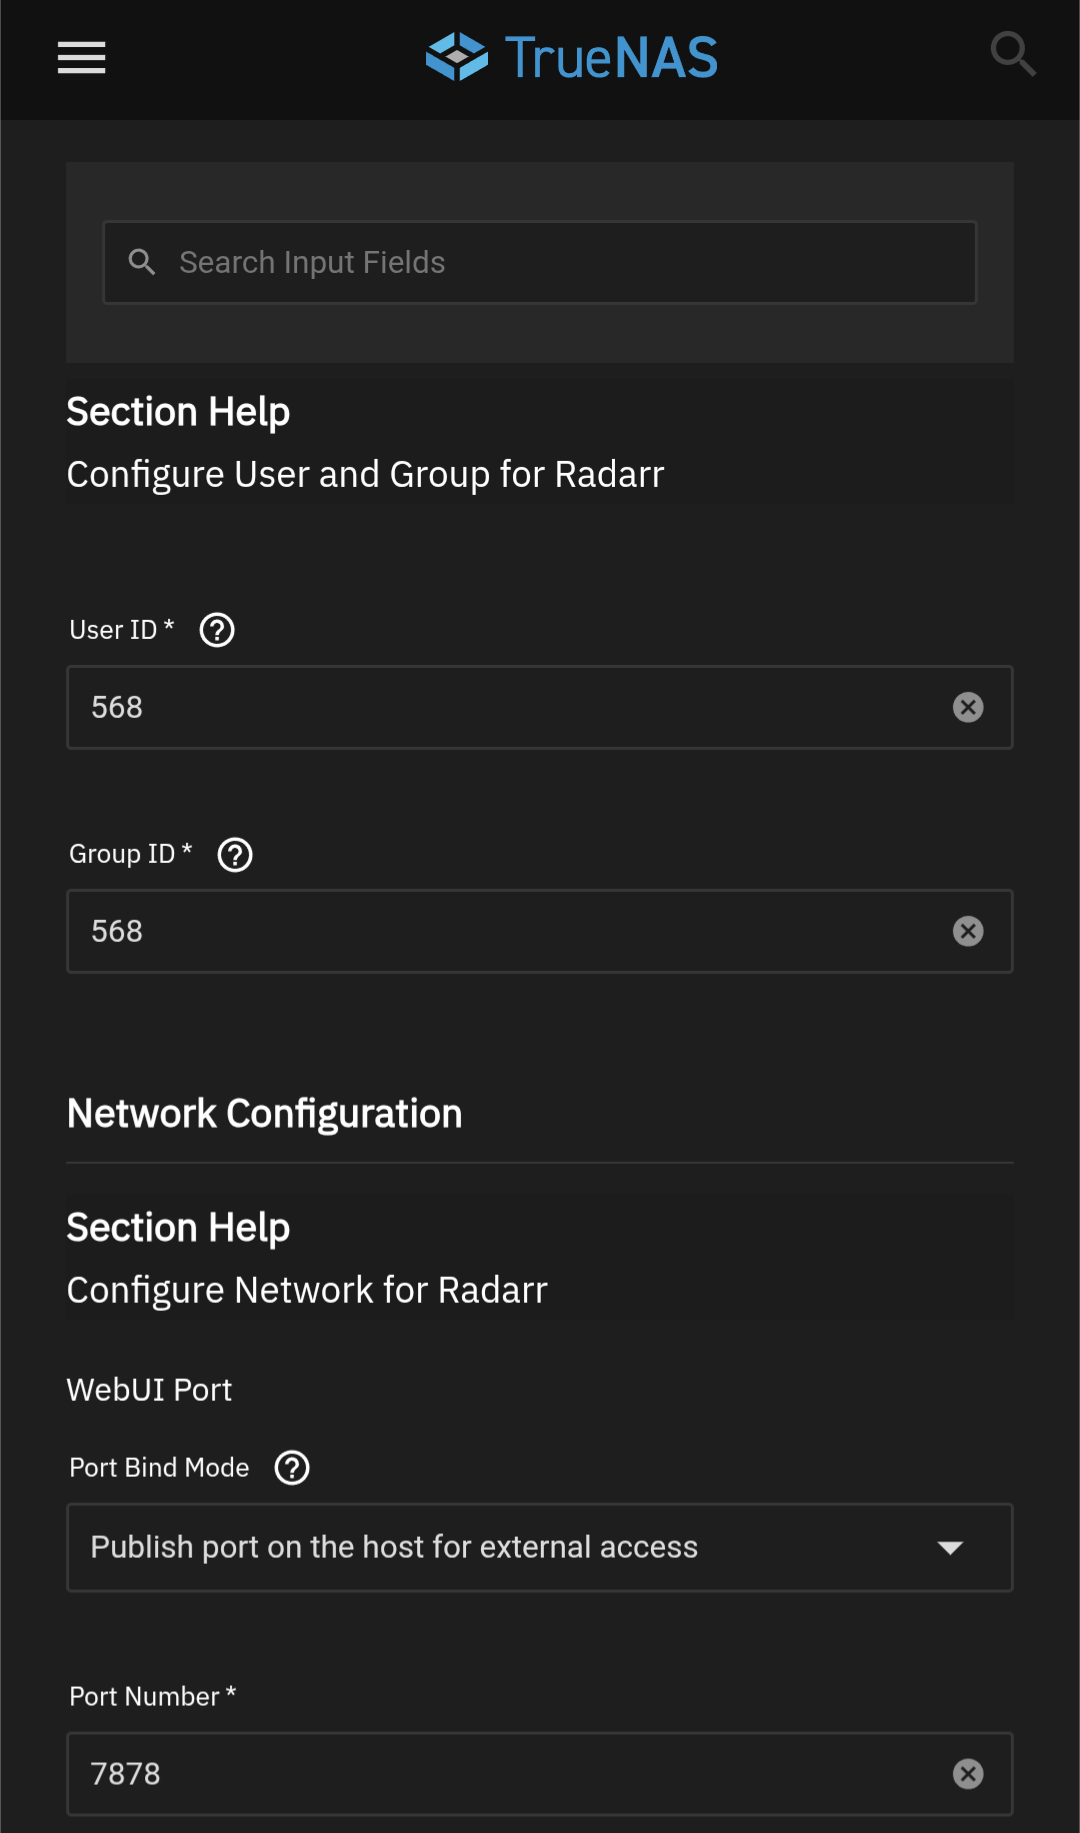
Task: Open the hamburger navigation menu
Action: [82, 58]
